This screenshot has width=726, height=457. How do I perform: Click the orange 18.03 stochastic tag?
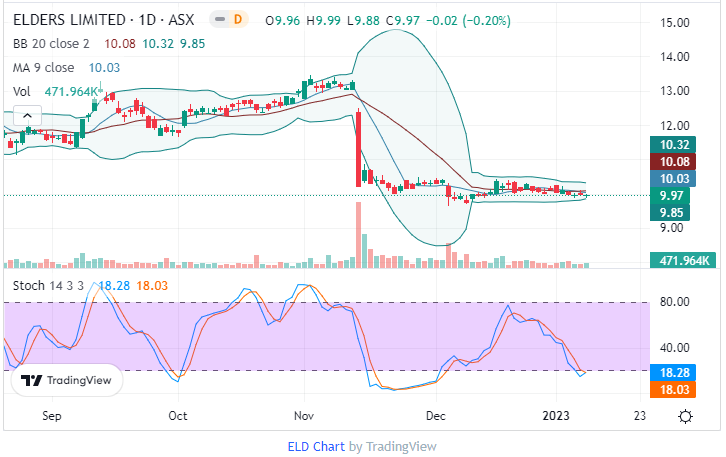668,388
